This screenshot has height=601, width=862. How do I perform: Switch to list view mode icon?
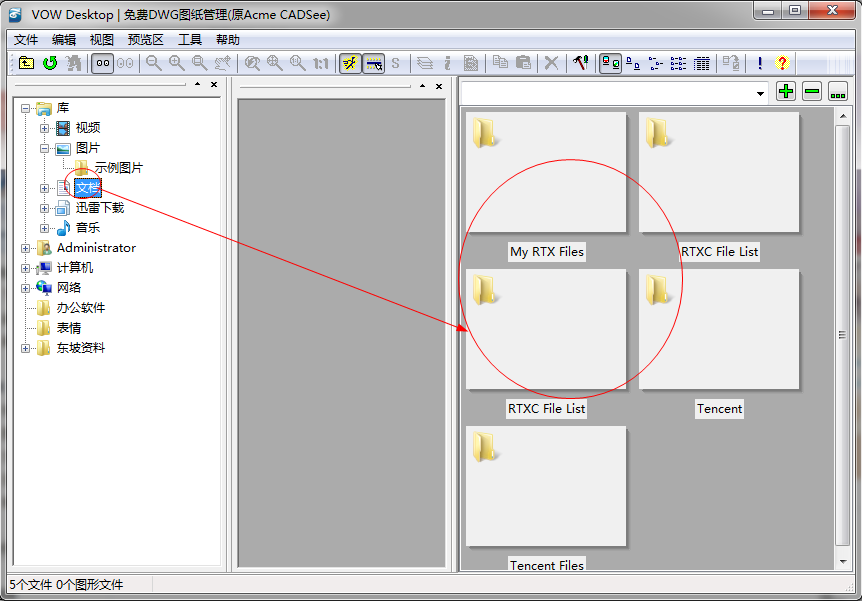pos(678,63)
